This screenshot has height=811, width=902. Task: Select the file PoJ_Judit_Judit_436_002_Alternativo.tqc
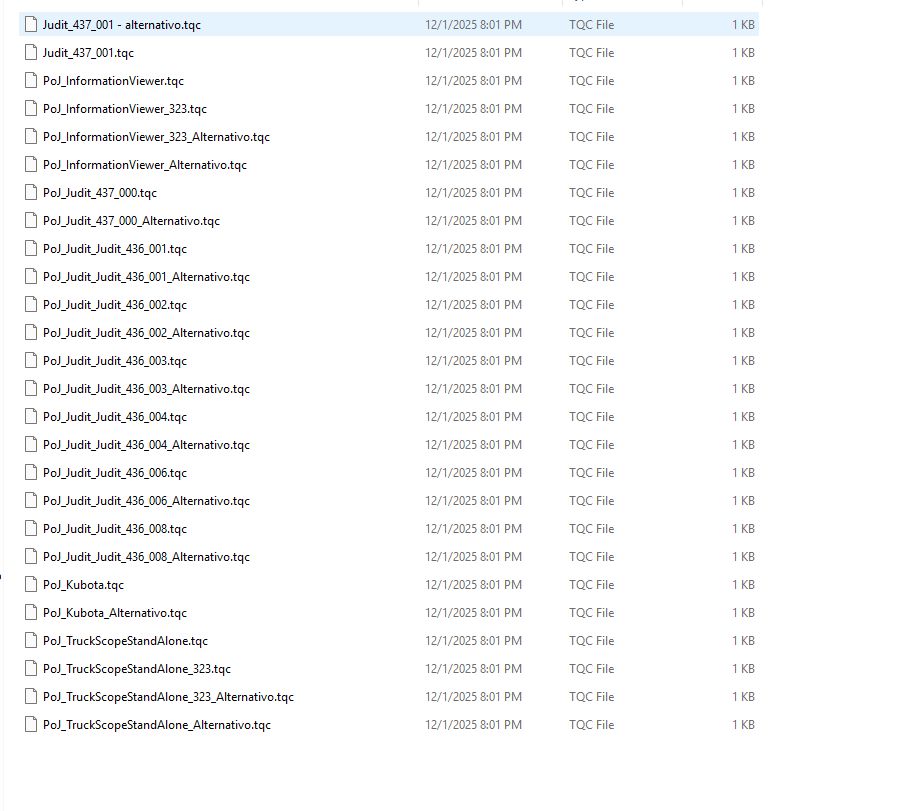(150, 332)
